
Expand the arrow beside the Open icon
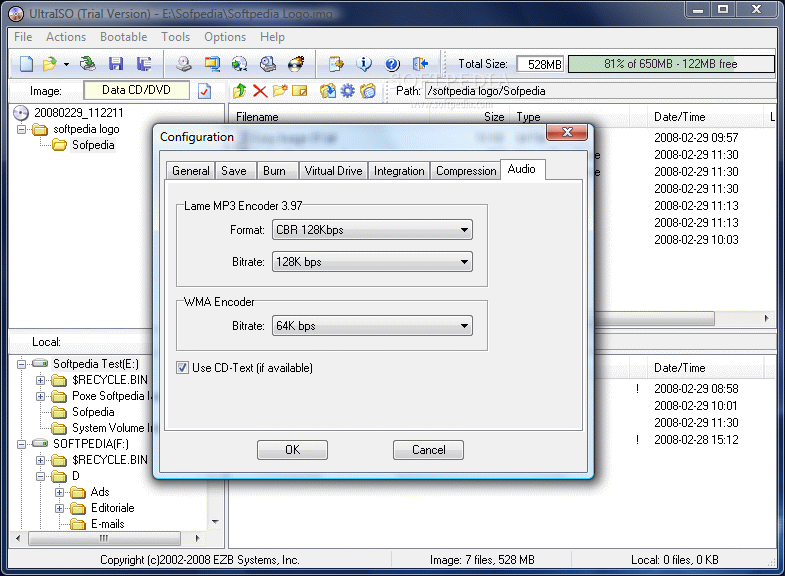tap(66, 64)
